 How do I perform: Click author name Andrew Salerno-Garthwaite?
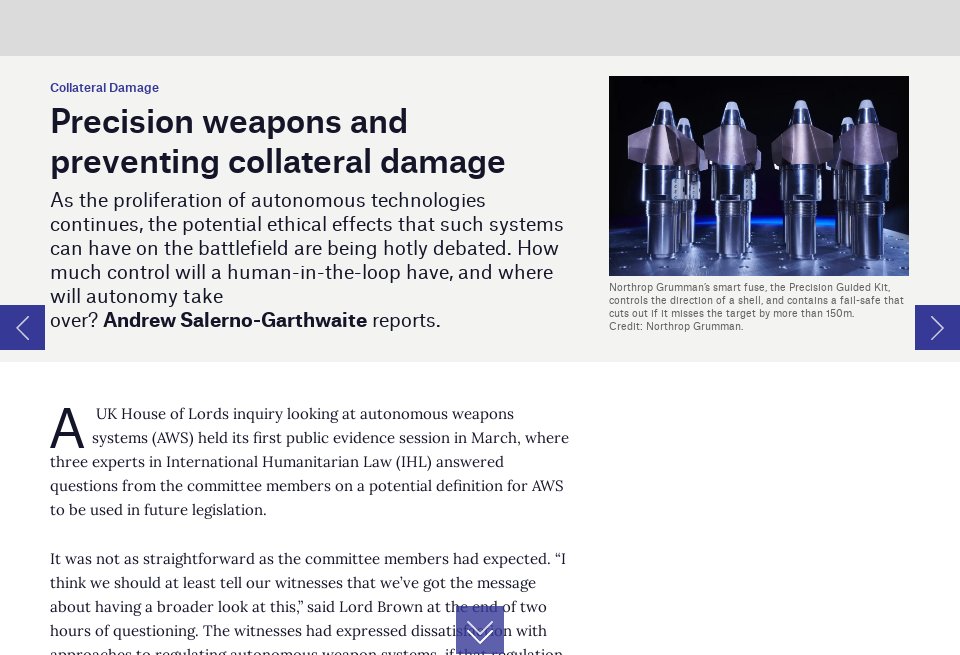click(235, 320)
